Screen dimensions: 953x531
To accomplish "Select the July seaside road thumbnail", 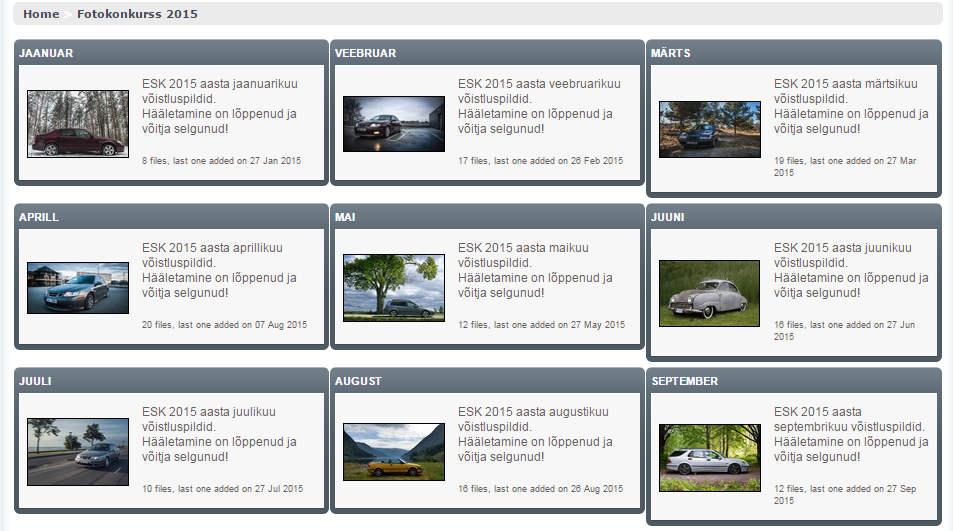I will [78, 452].
